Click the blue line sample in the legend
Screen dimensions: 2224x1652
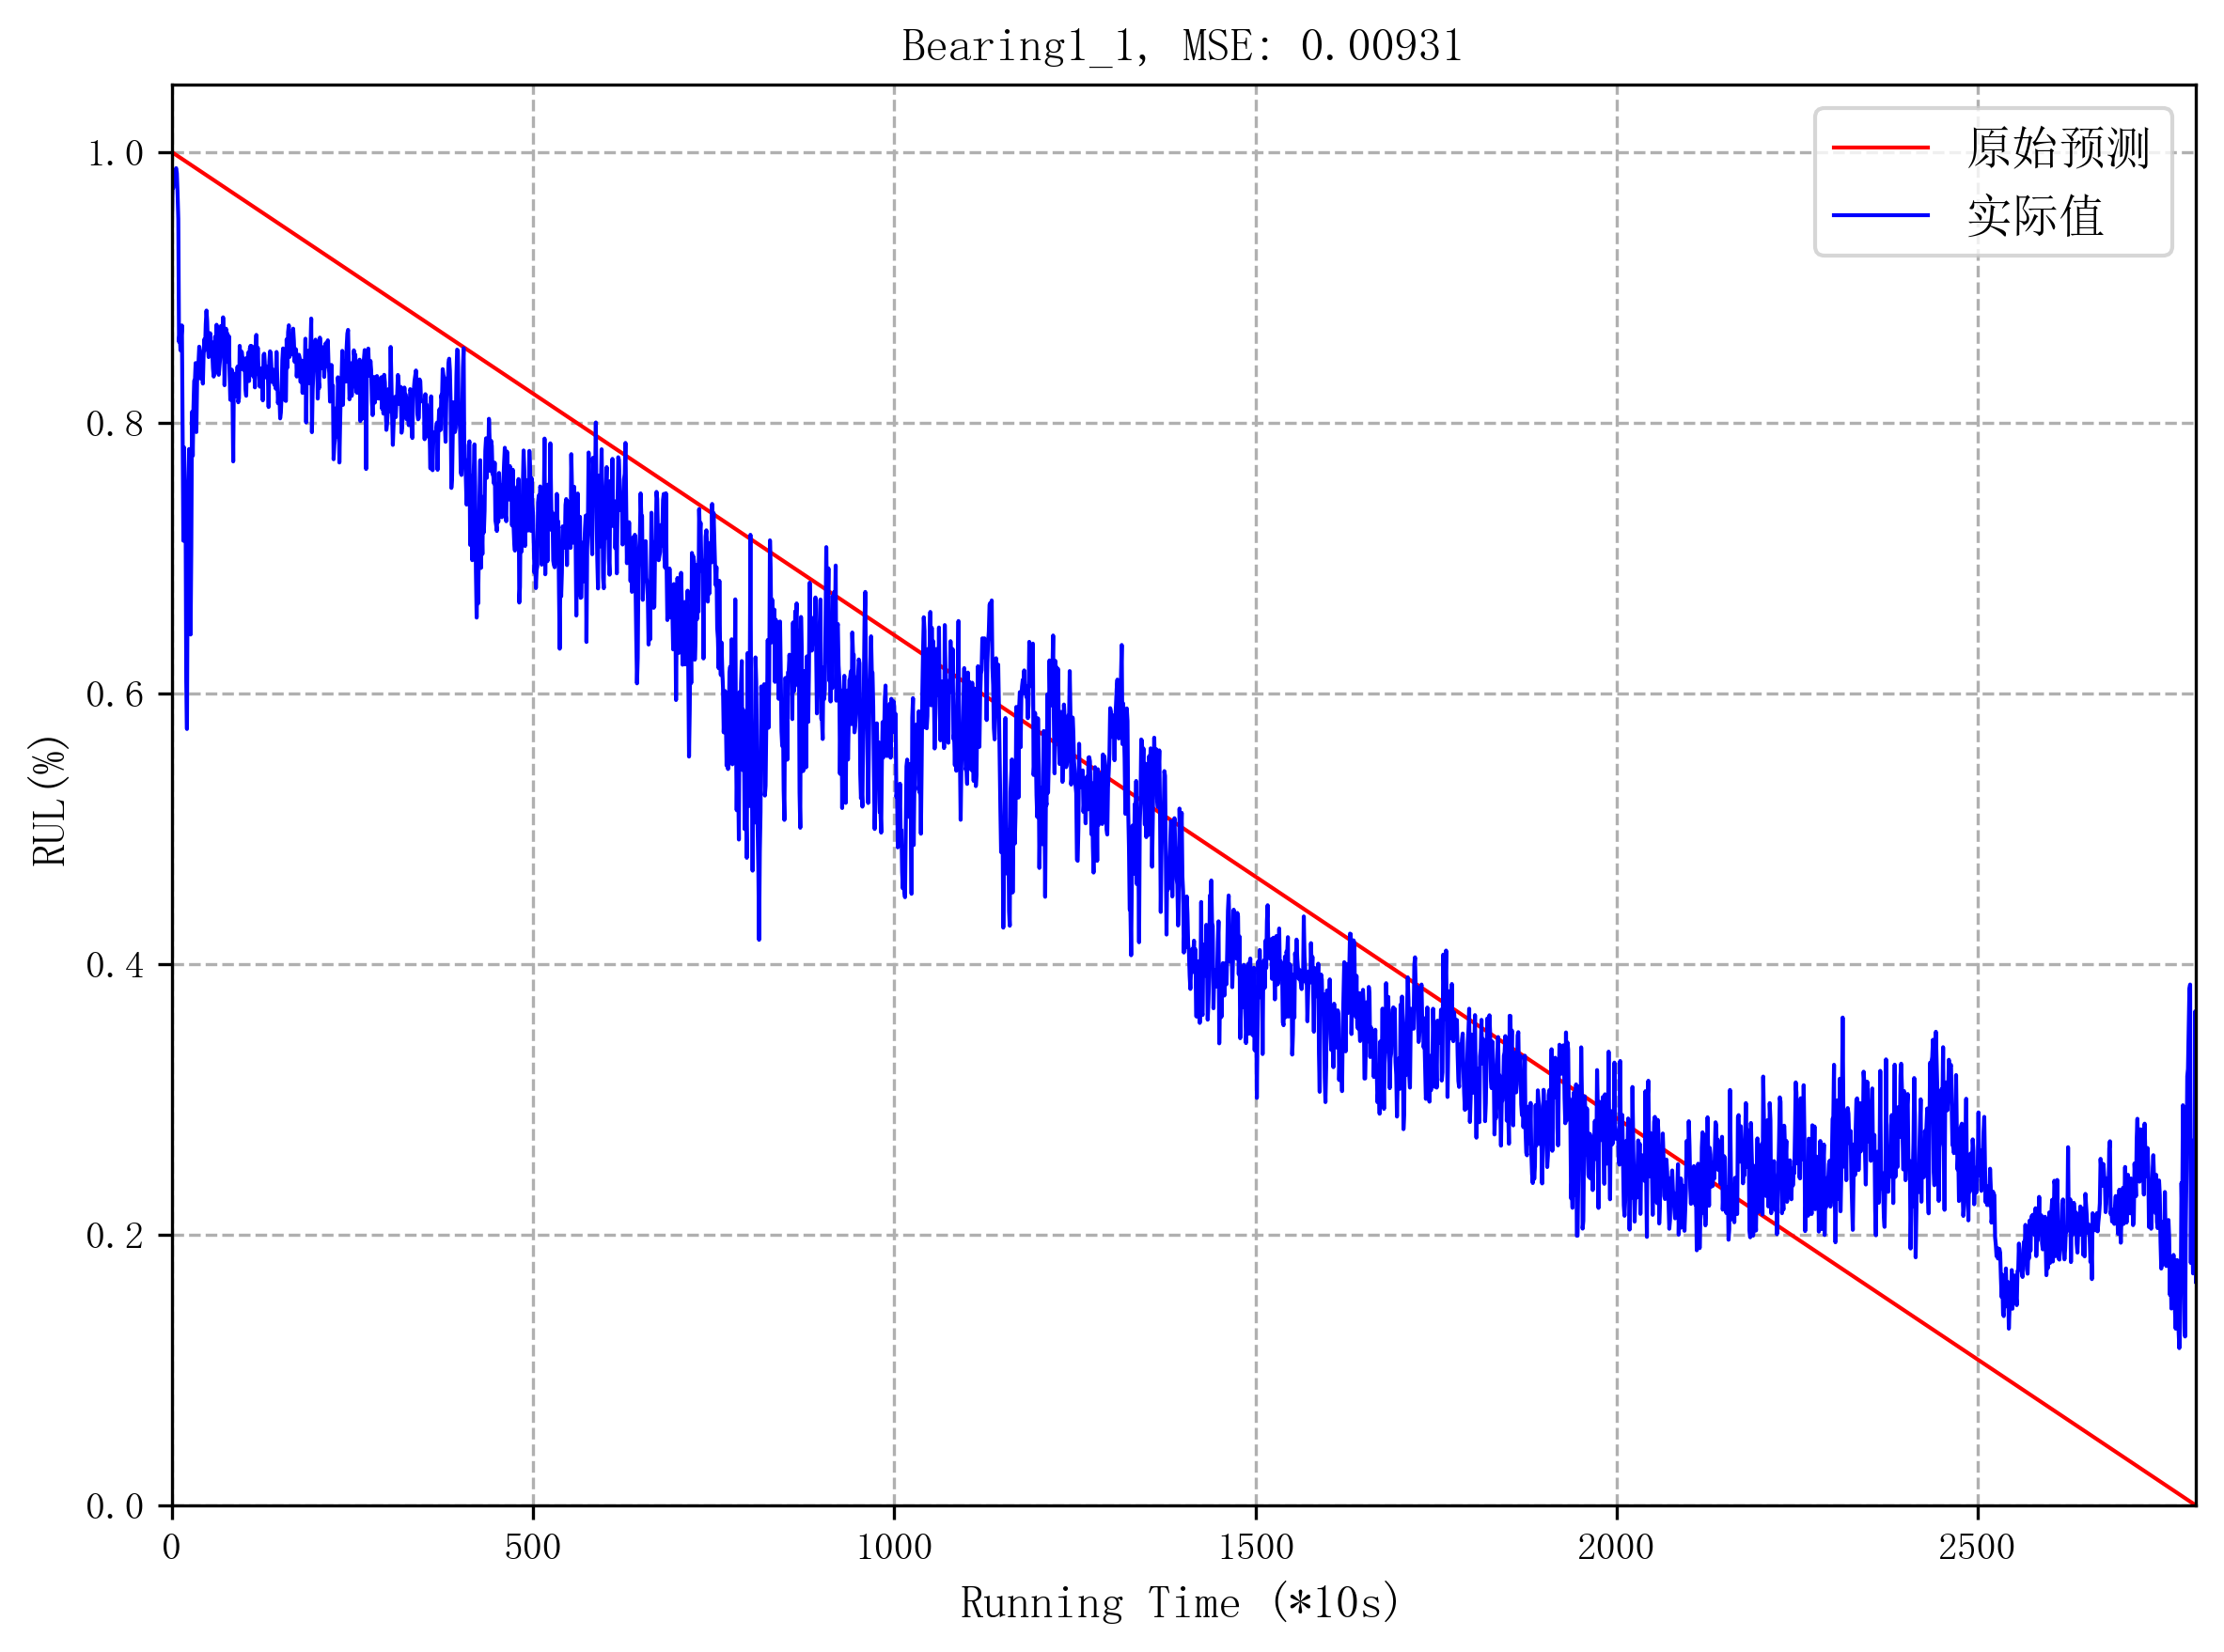(x=1880, y=215)
